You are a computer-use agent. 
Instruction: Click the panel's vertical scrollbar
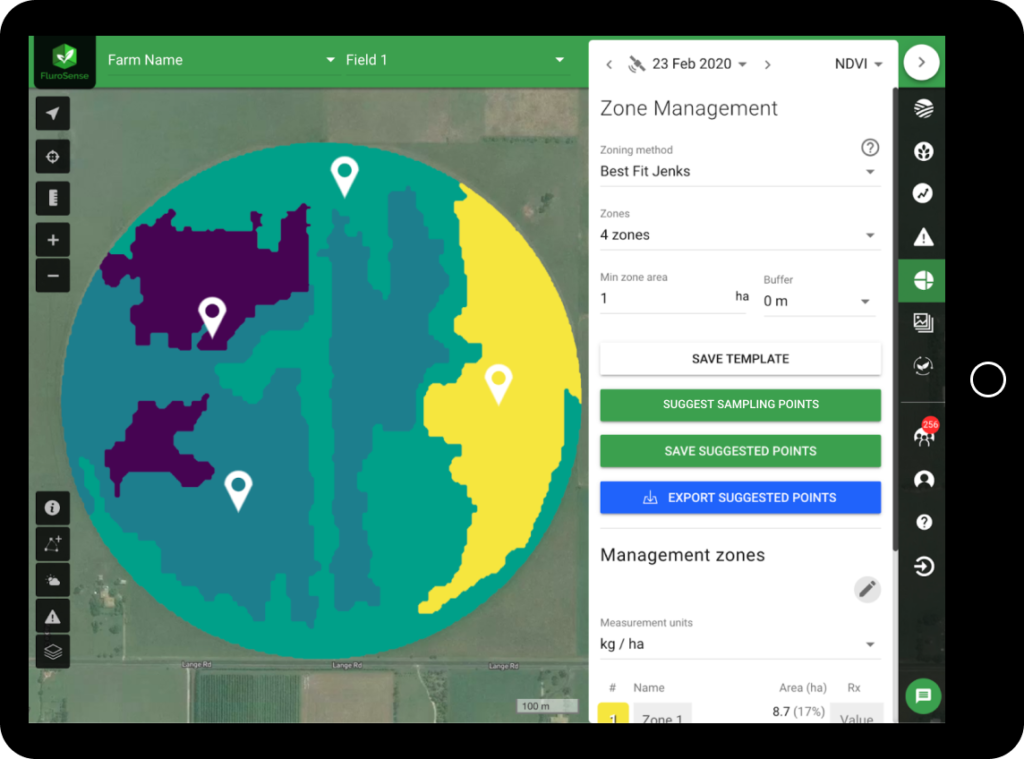[895, 320]
